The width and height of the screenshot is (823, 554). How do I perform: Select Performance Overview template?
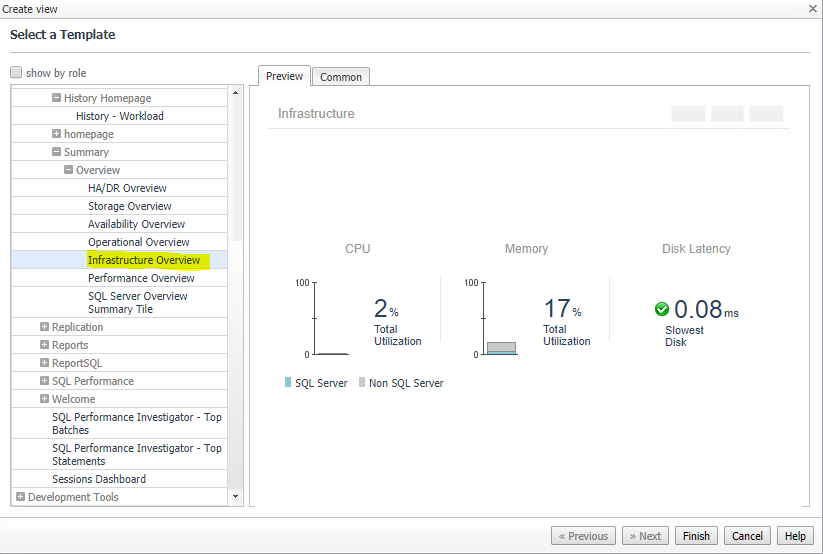[141, 278]
